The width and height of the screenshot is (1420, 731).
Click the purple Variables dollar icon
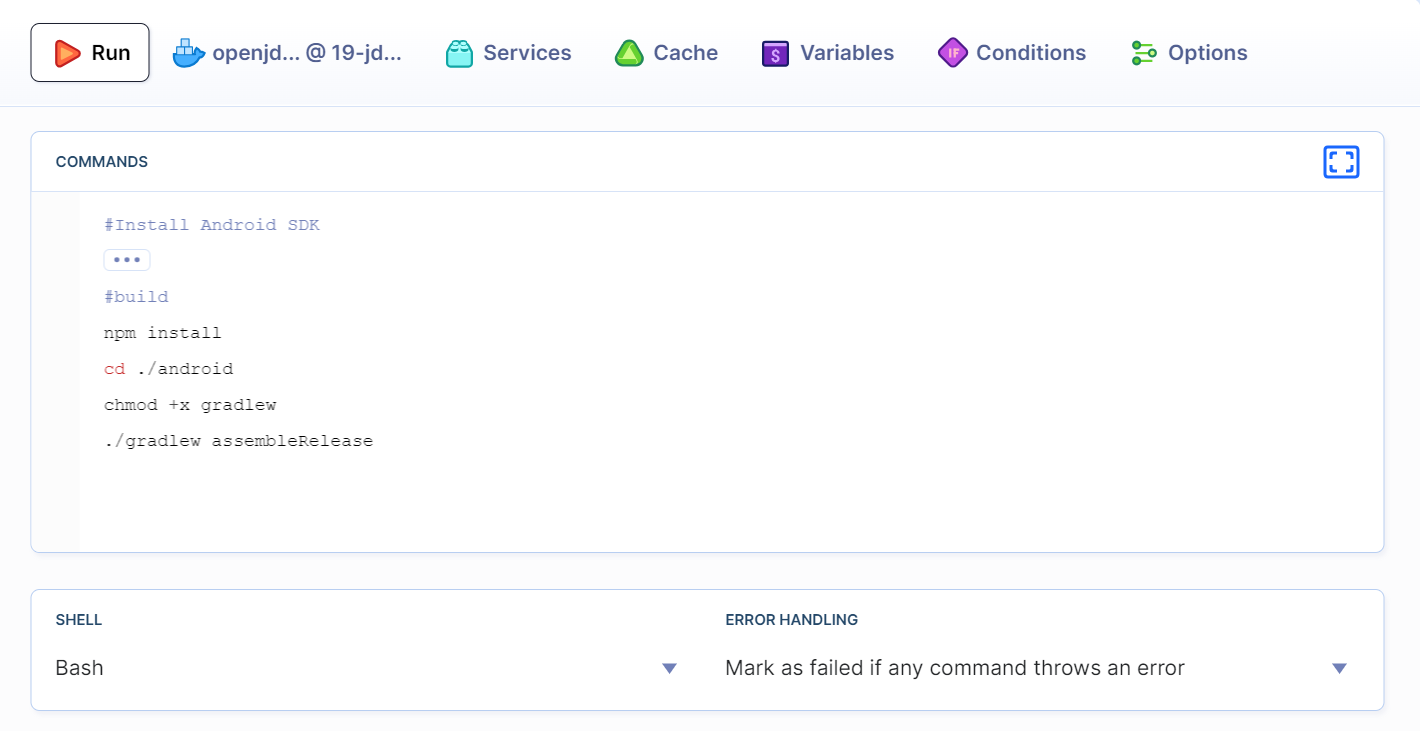click(x=775, y=53)
